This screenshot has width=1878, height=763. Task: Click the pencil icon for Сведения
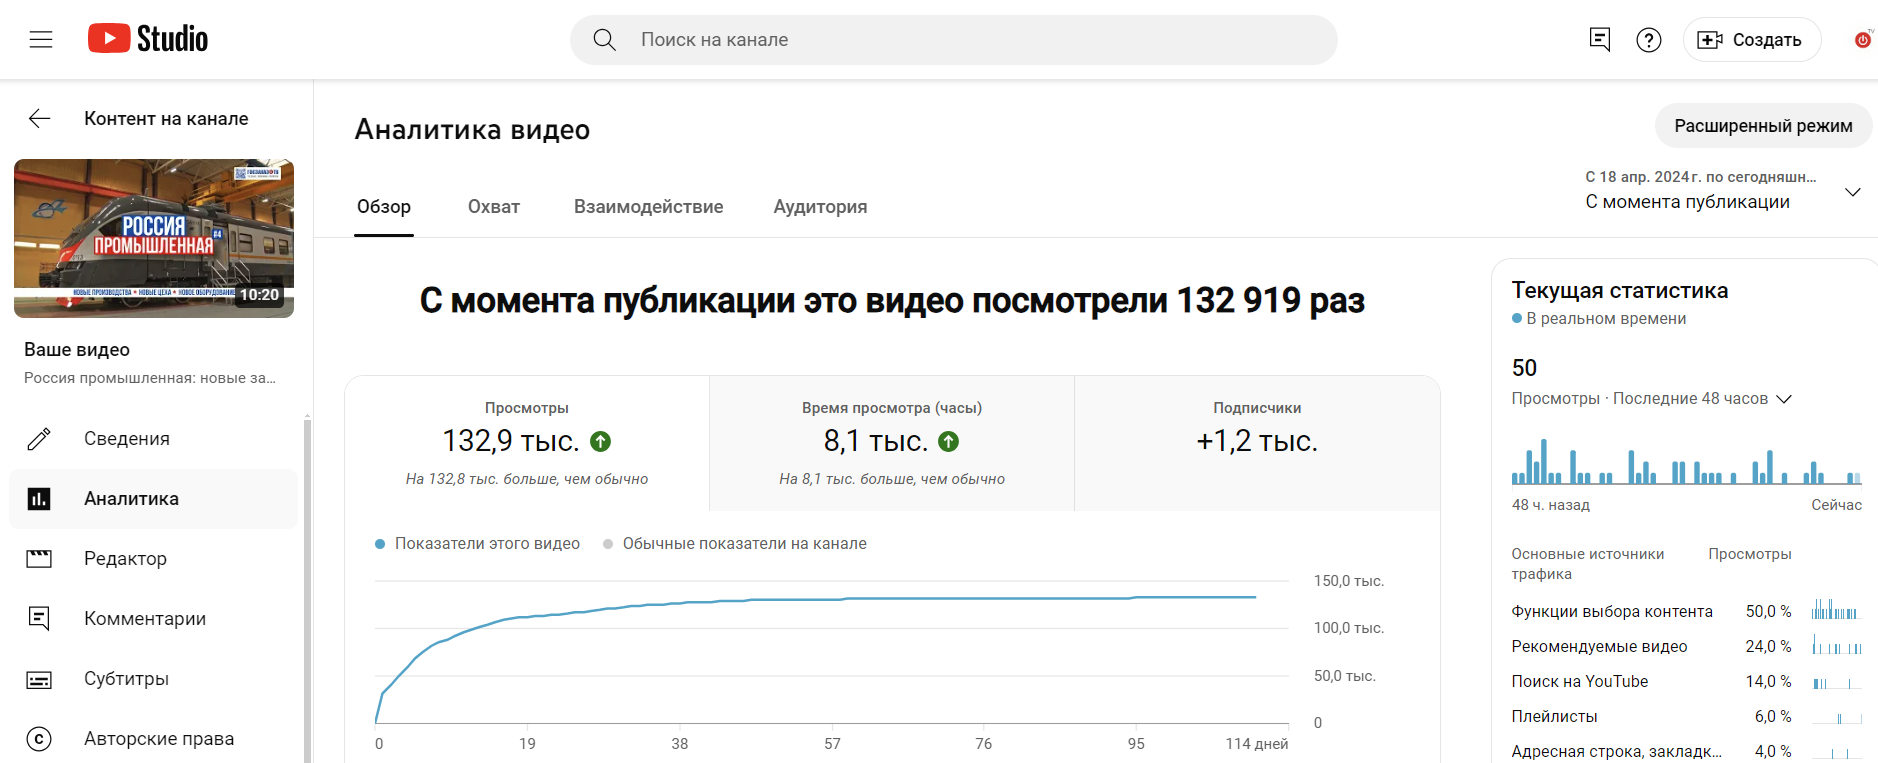[x=39, y=439]
